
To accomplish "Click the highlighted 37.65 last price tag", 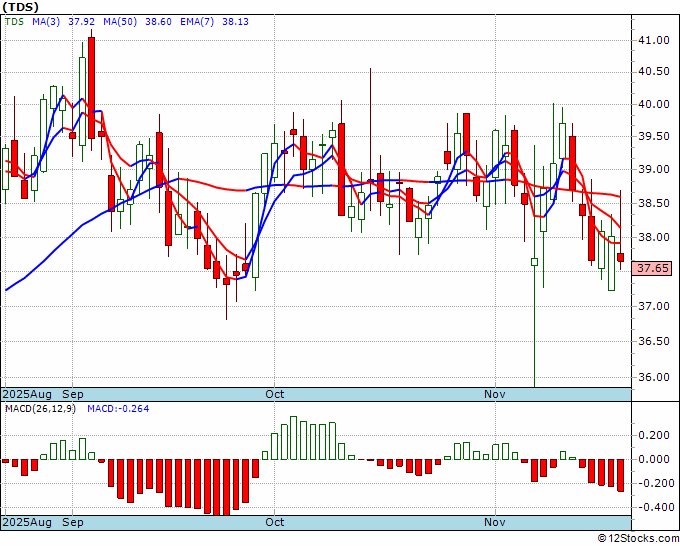I will click(652, 268).
